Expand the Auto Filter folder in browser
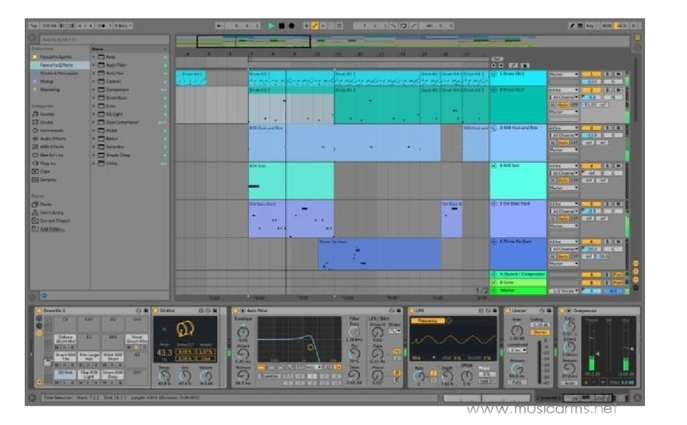 [x=95, y=64]
